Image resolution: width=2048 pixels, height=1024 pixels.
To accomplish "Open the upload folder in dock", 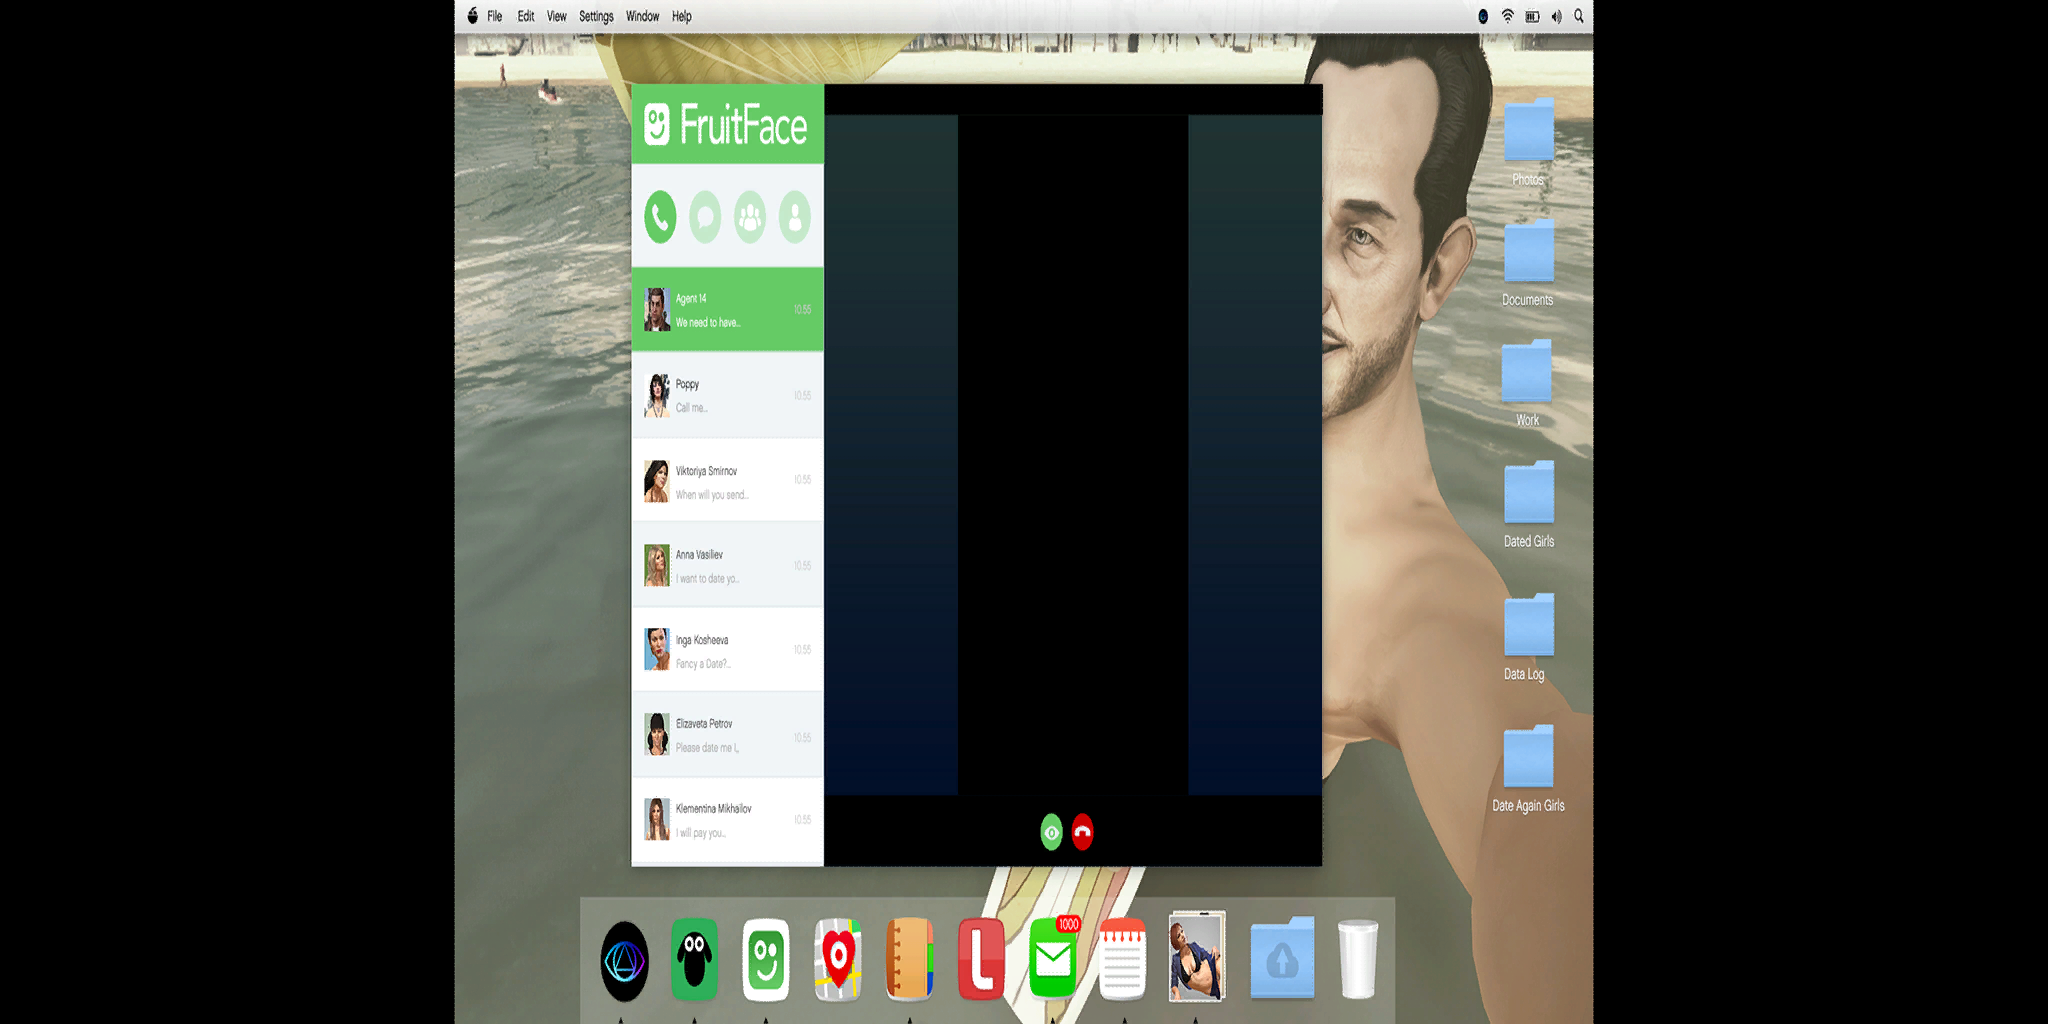I will click(1283, 958).
